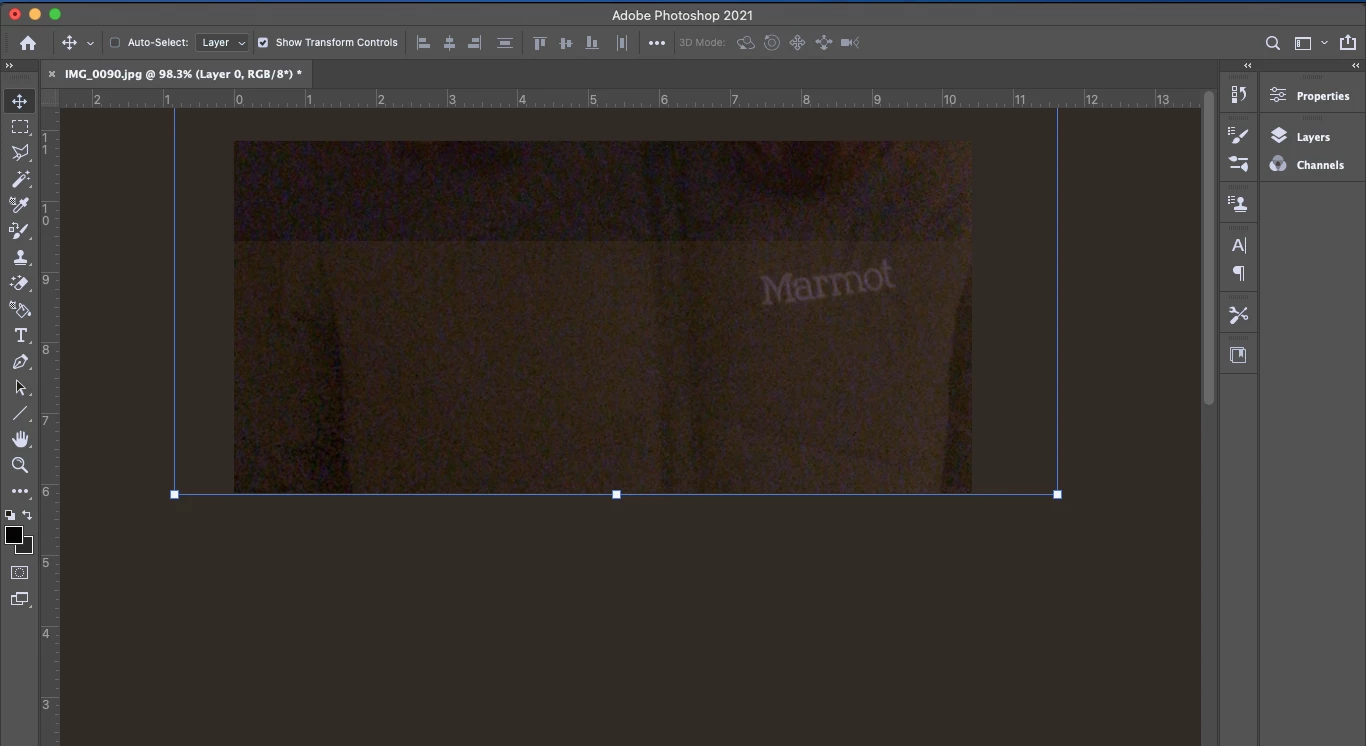Open the History panel icon

tap(1238, 94)
